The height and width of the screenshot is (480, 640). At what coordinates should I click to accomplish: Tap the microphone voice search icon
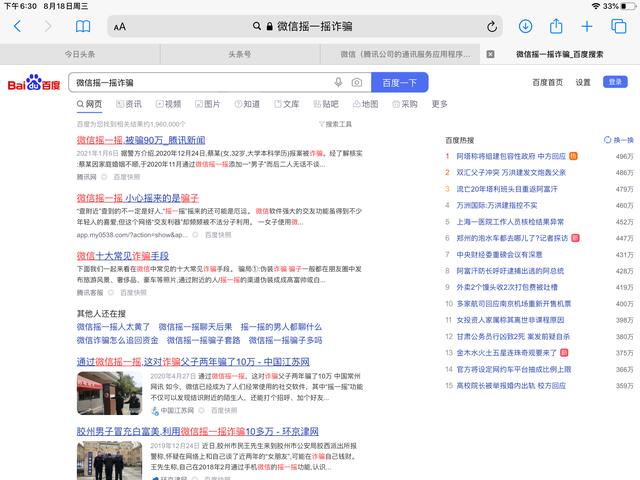click(338, 82)
